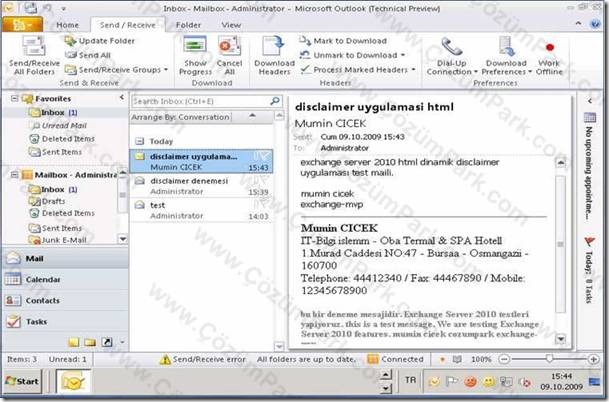Open Dial-Up Connection menu
Viewport: 609px width, 402px height.
[x=452, y=55]
